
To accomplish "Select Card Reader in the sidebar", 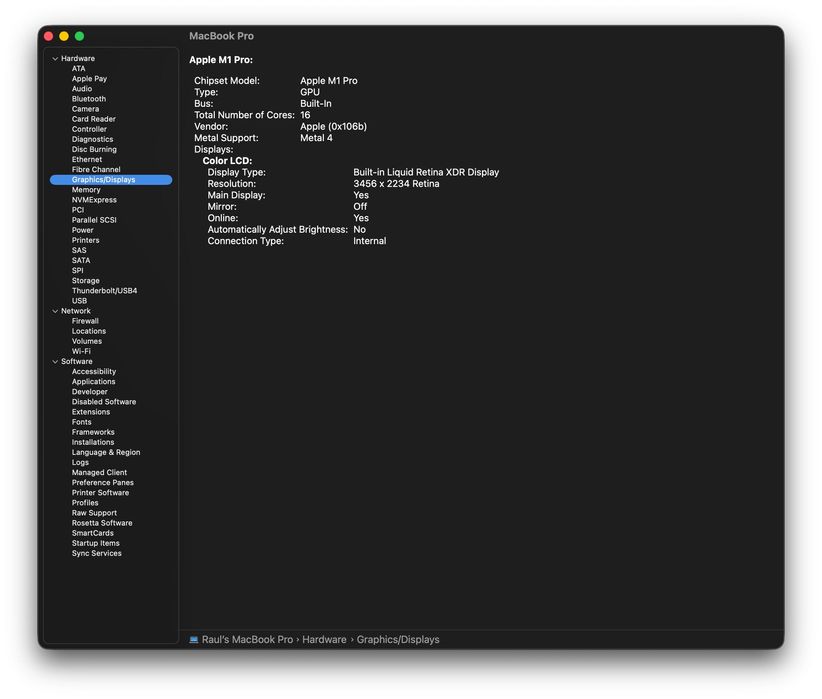I will 94,119.
